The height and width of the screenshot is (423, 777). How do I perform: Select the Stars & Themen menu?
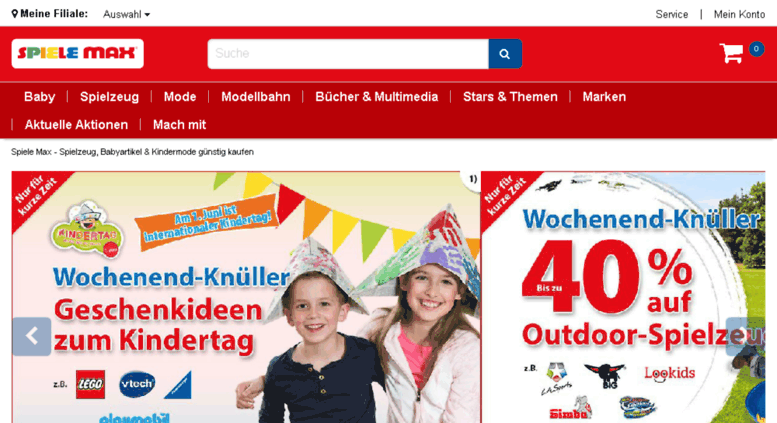(x=510, y=97)
